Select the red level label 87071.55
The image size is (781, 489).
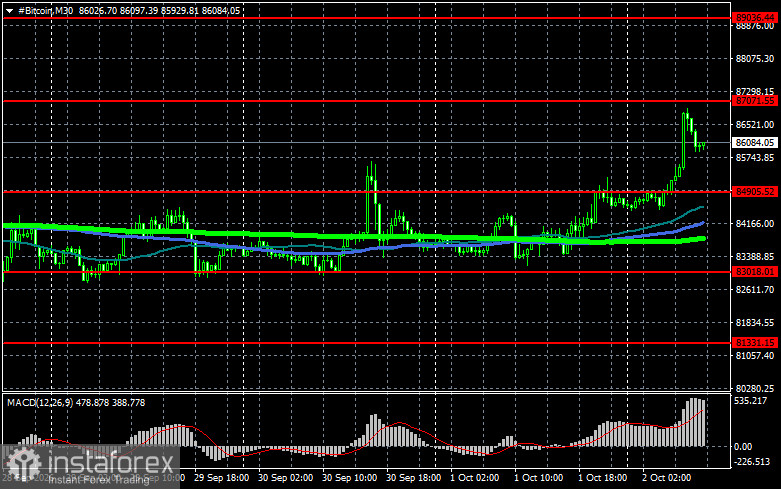click(755, 101)
